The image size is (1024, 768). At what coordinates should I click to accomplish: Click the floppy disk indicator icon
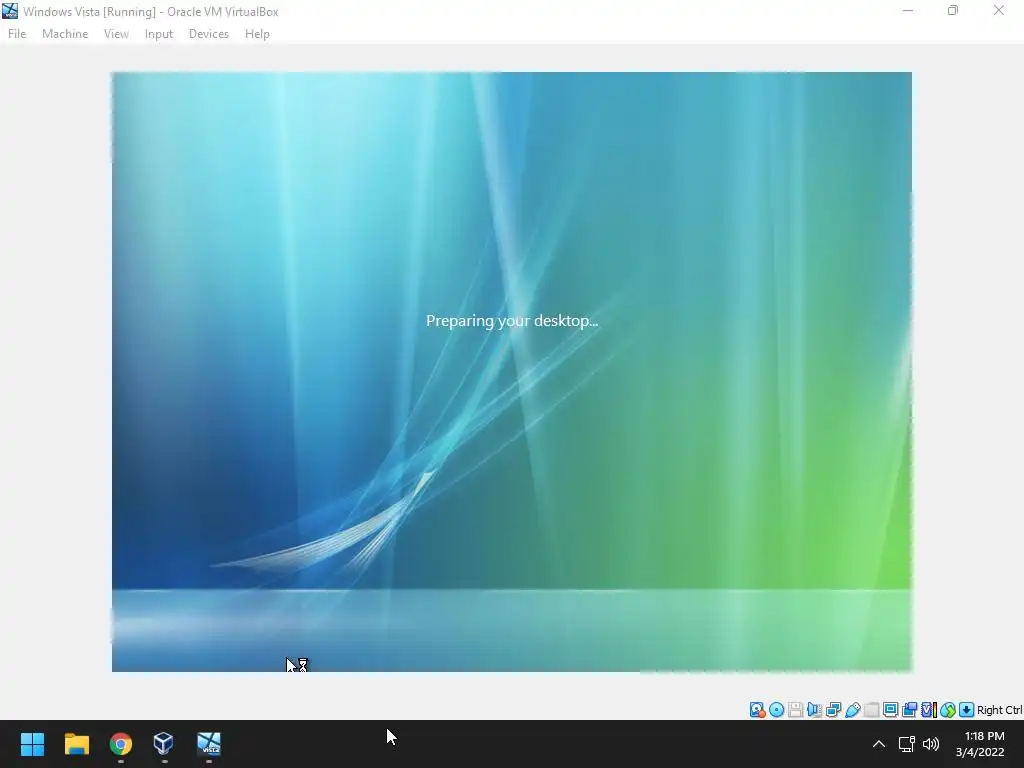795,710
